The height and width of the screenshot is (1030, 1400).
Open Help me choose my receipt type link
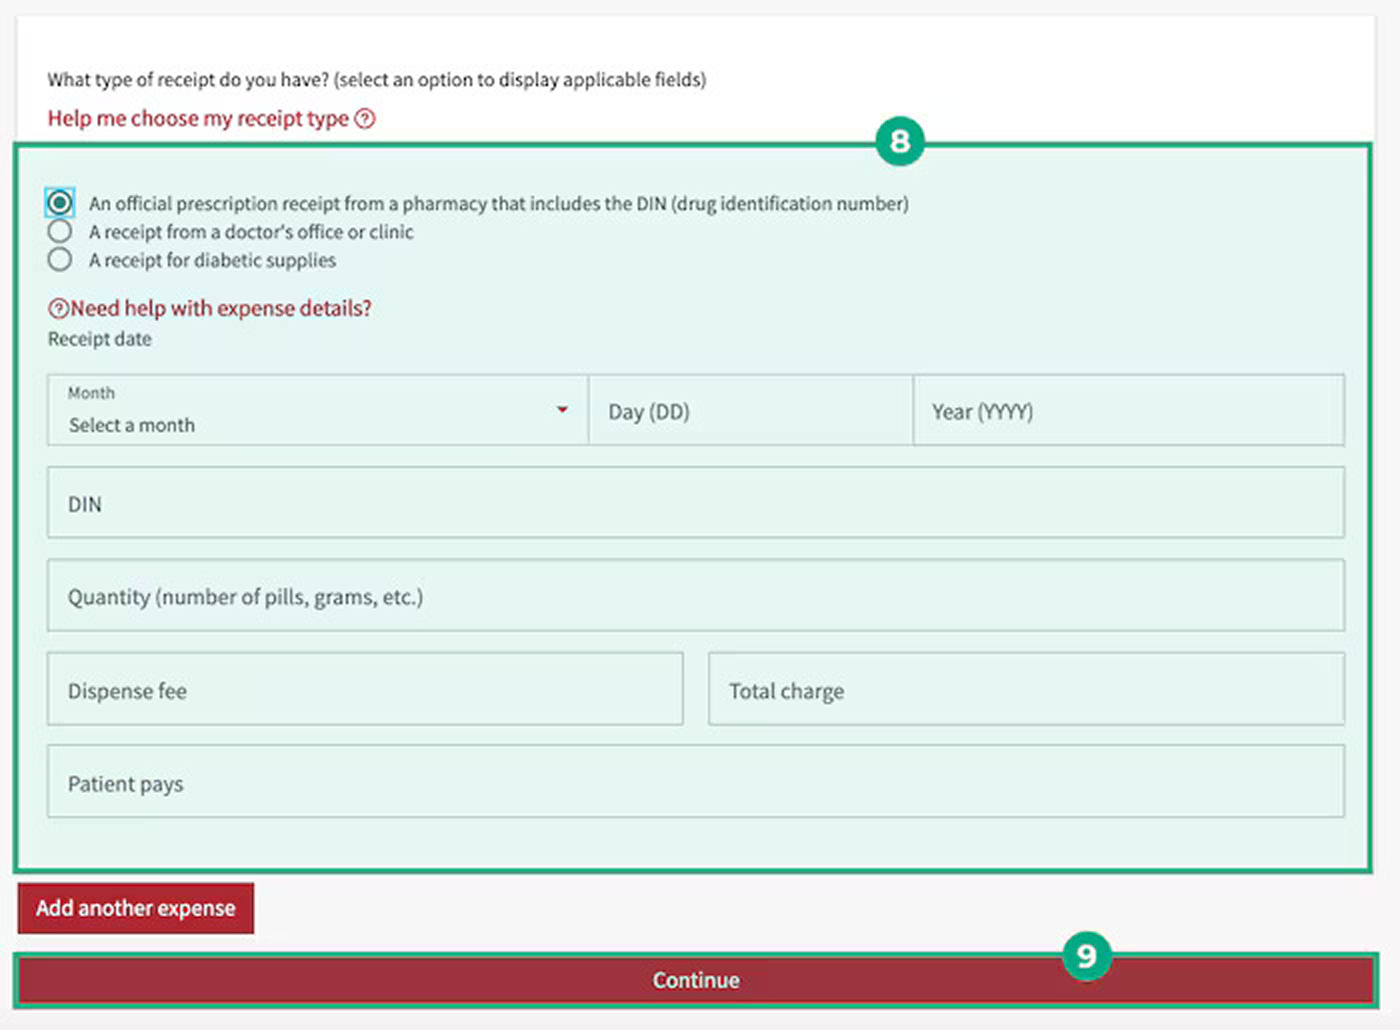pyautogui.click(x=198, y=119)
